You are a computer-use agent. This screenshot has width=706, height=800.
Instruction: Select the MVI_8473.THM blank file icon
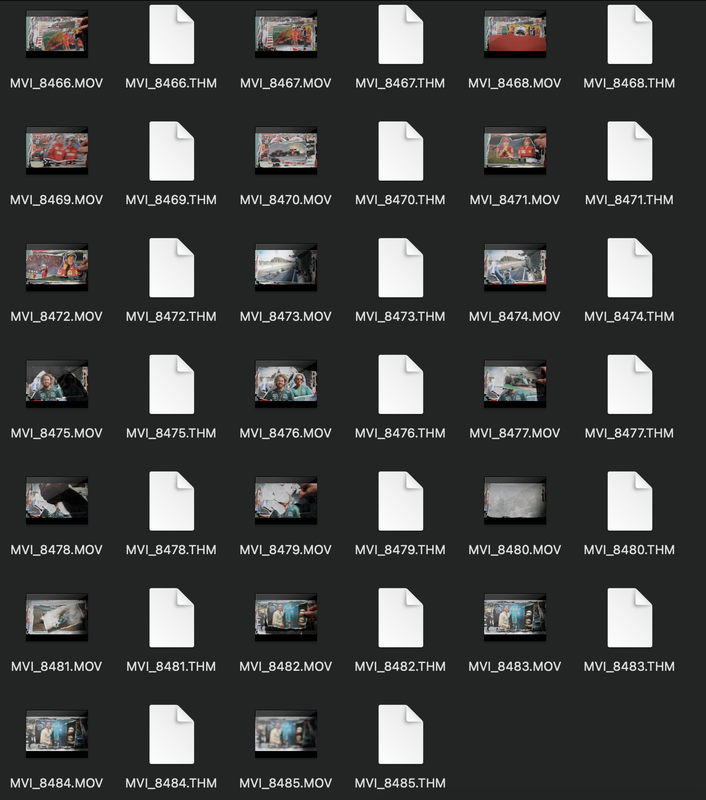pos(400,268)
